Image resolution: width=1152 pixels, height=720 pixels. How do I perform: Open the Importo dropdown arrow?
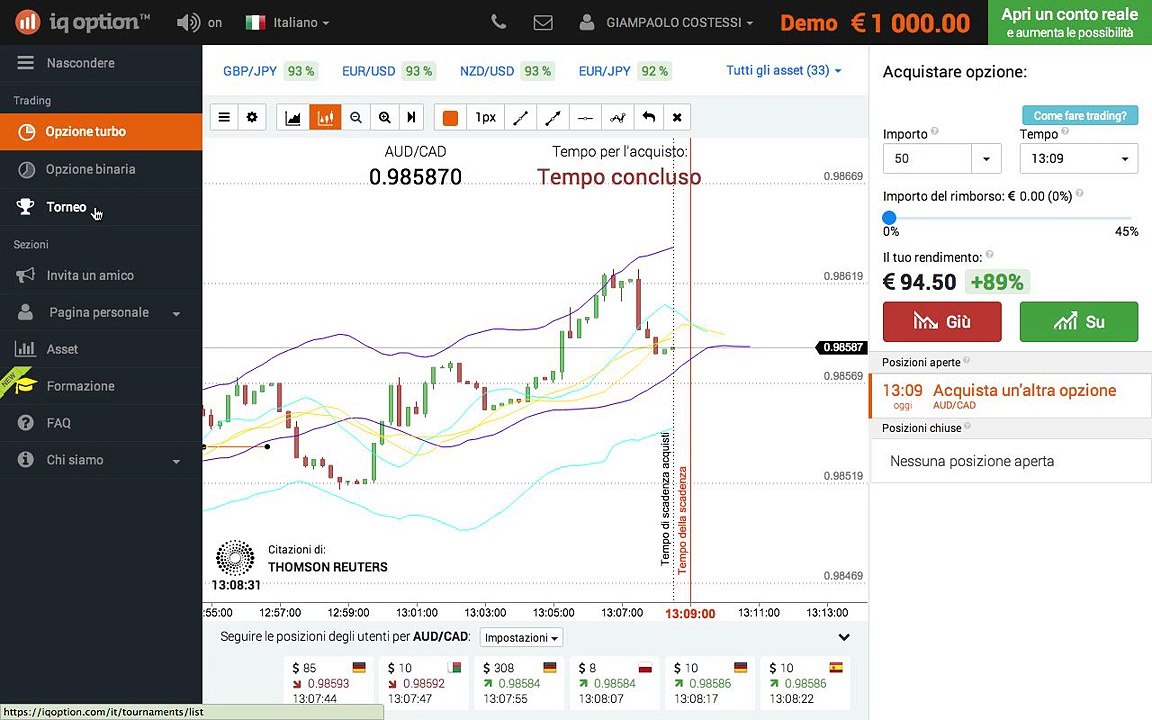(x=986, y=159)
